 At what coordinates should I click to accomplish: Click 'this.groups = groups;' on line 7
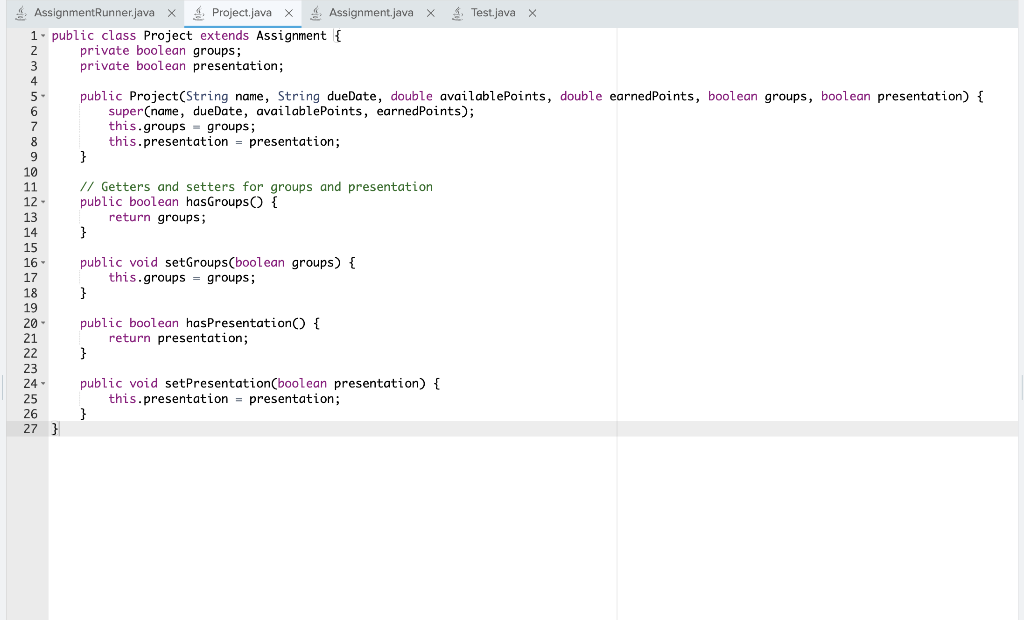[x=182, y=127]
